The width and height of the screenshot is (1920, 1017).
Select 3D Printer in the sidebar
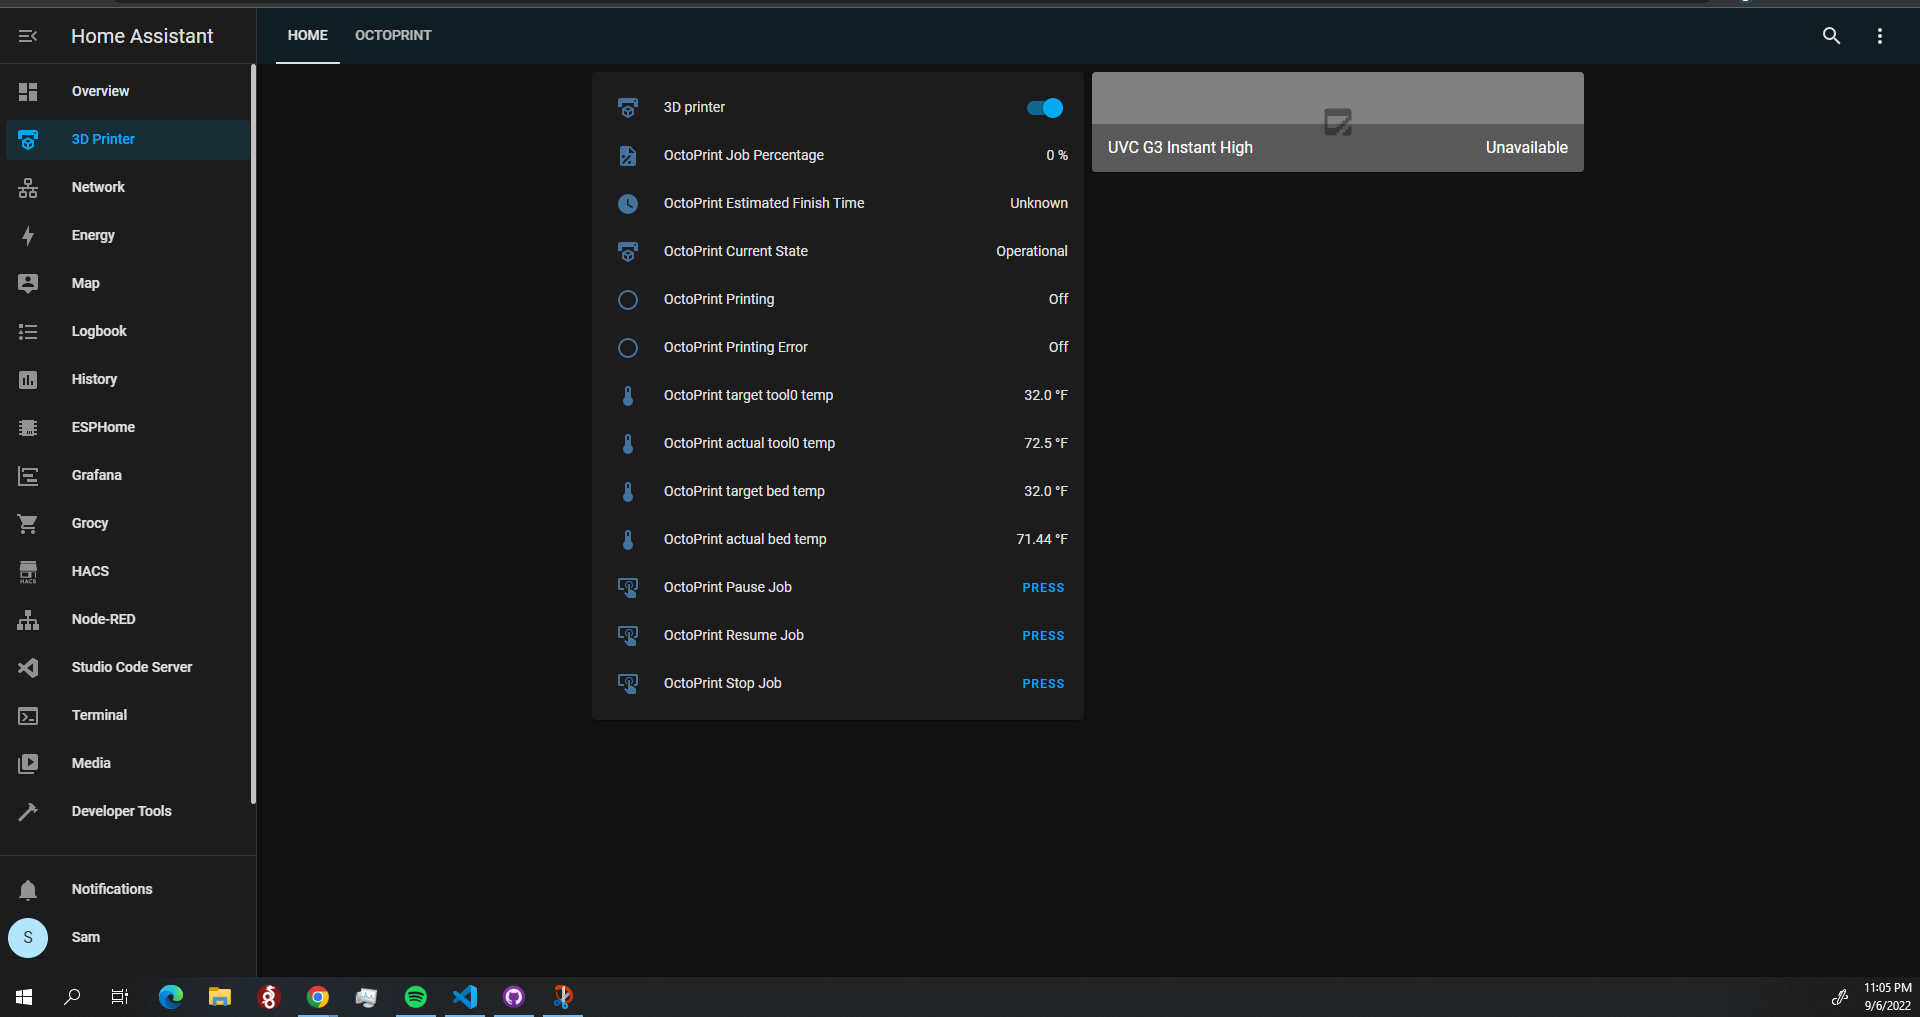[x=128, y=140]
